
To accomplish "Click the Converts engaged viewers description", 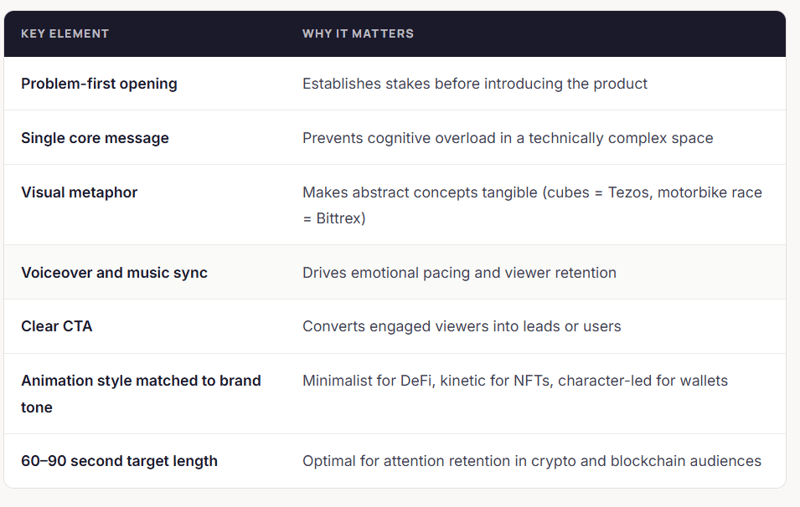I will pyautogui.click(x=461, y=326).
